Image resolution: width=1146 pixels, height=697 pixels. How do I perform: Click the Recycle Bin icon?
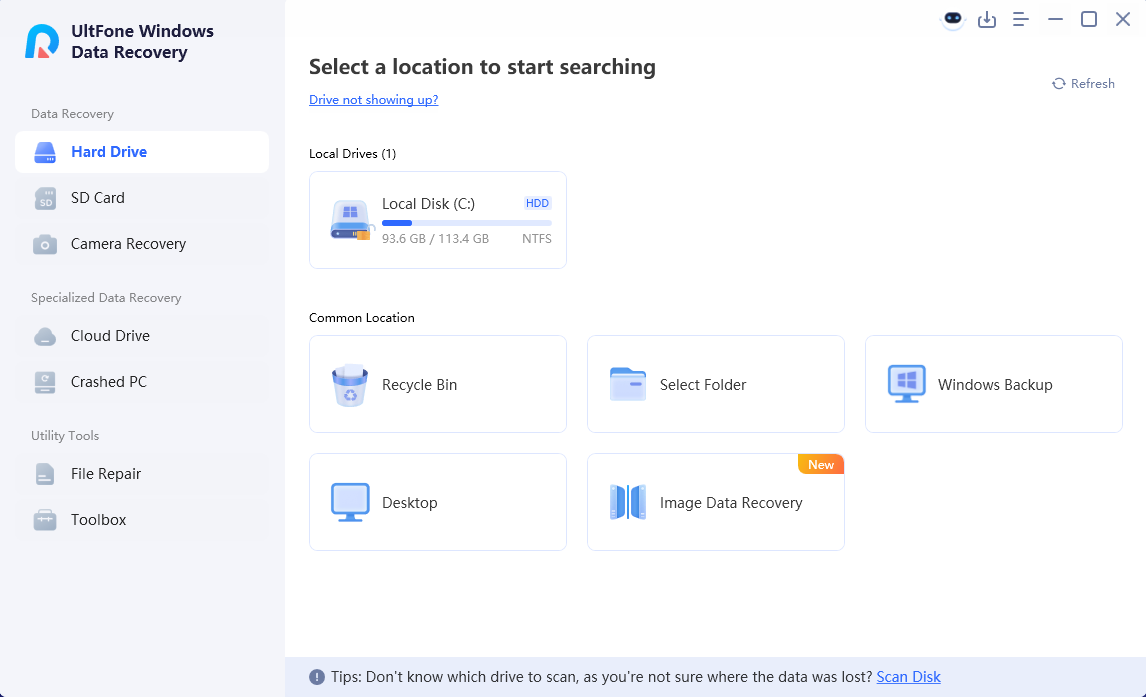(x=350, y=385)
